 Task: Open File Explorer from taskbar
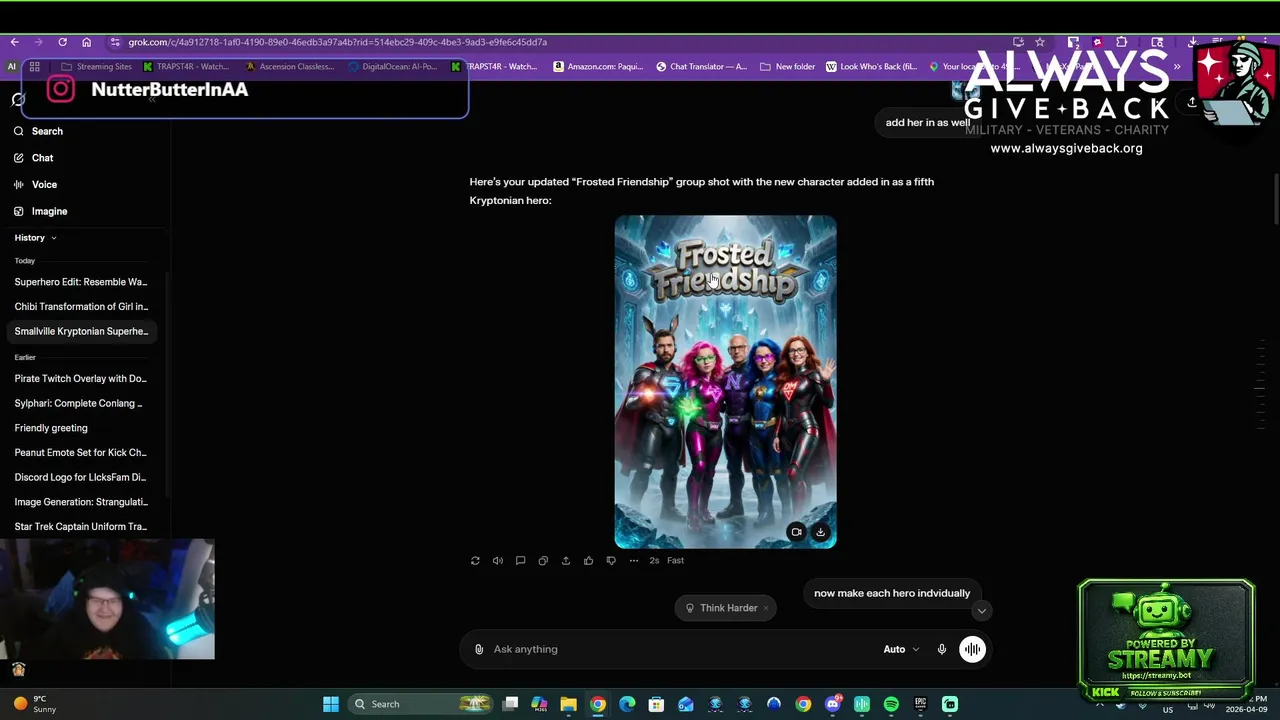(x=568, y=704)
